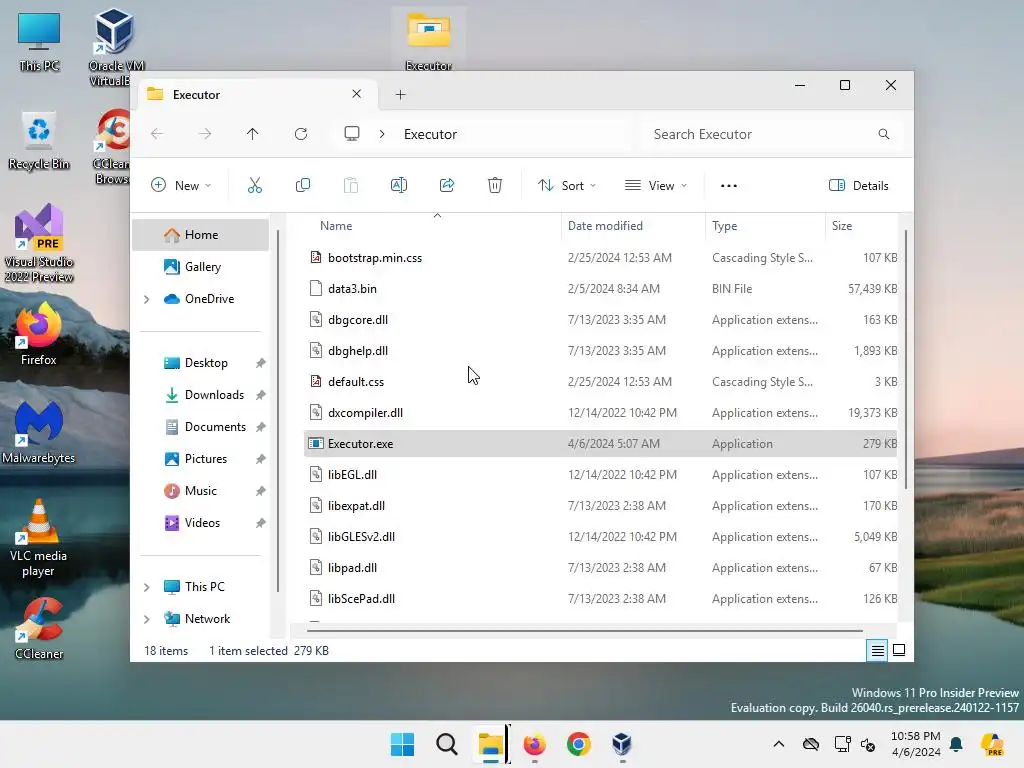Click Executor in the address breadcrumb

(x=430, y=134)
